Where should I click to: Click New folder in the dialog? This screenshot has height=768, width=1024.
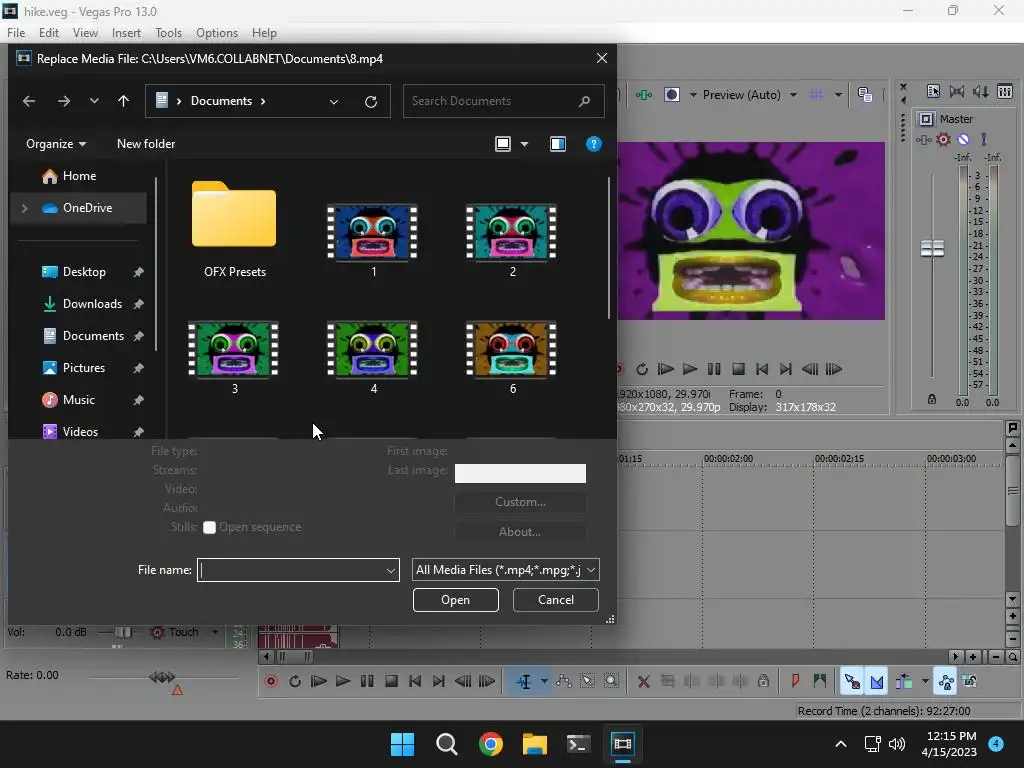pyautogui.click(x=146, y=144)
